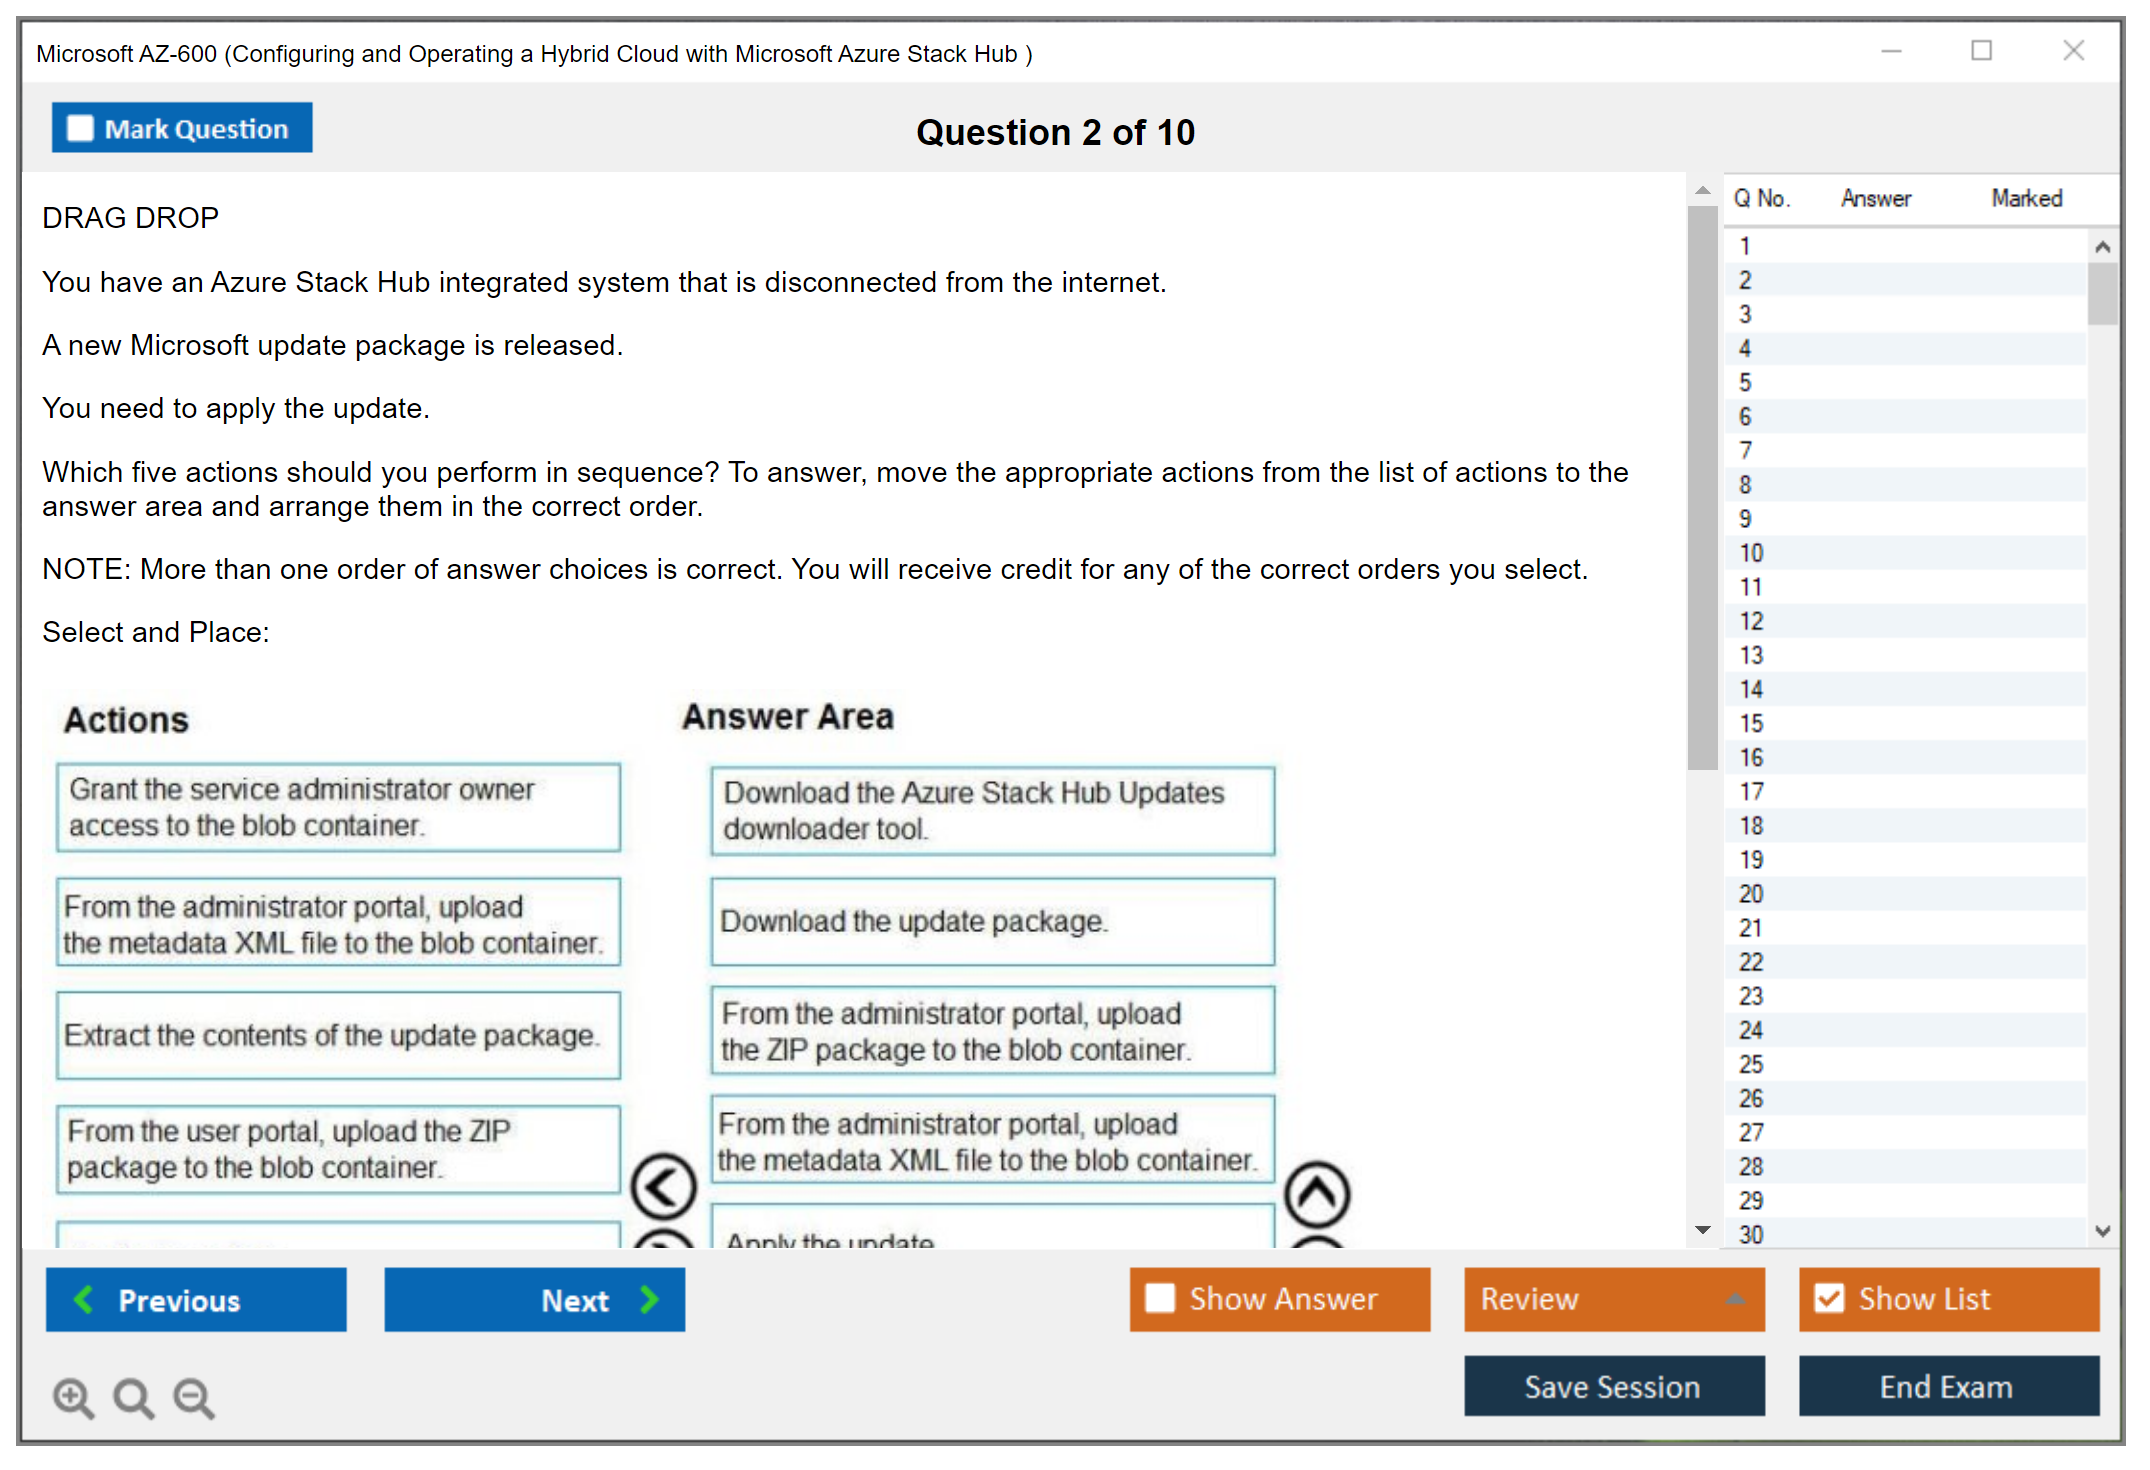Image resolution: width=2150 pixels, height=1470 pixels.
Task: Select 'Extract the contents of the update package' action
Action: 338,1035
